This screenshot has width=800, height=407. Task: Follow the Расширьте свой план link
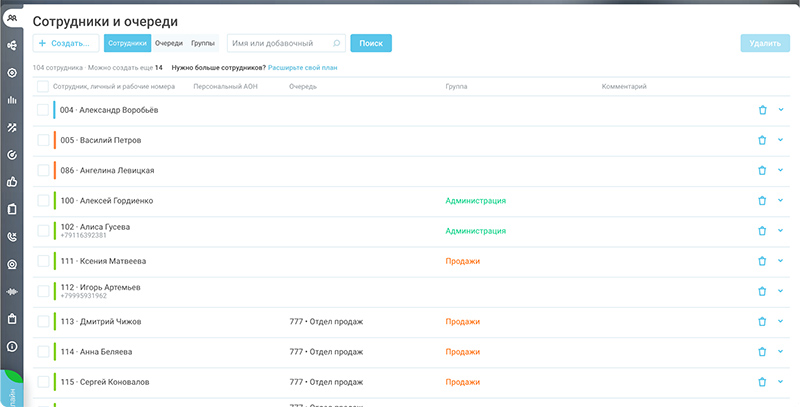coord(304,68)
